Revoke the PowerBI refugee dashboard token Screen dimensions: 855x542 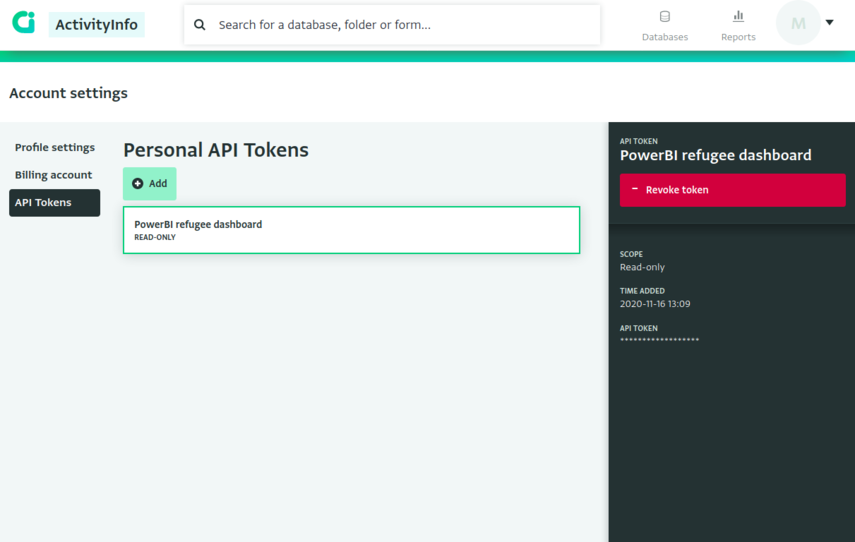pos(732,190)
